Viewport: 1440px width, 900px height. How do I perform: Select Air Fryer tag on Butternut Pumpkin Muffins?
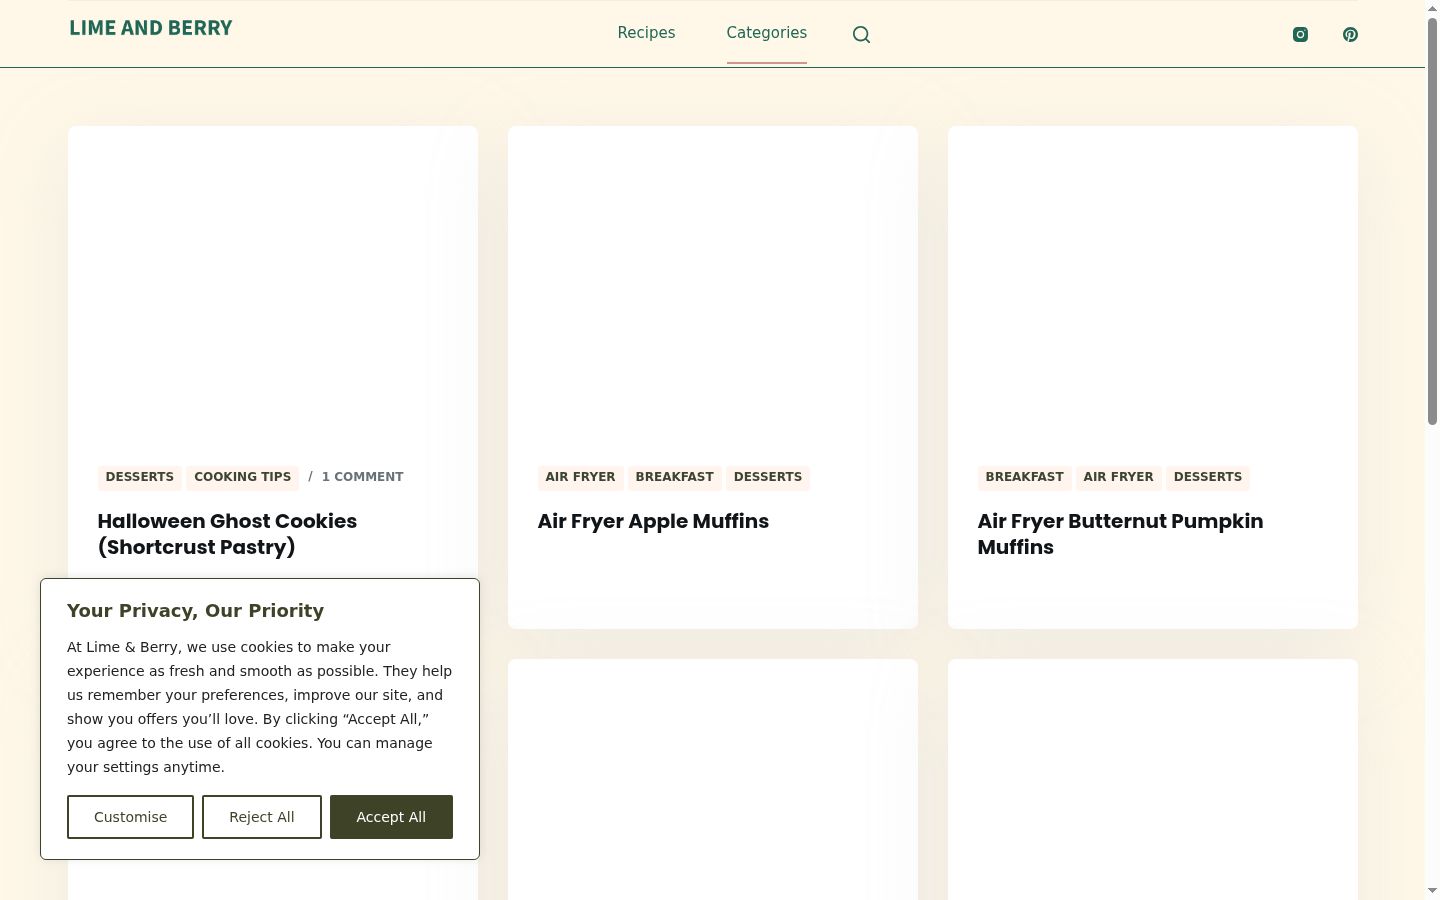click(1119, 477)
